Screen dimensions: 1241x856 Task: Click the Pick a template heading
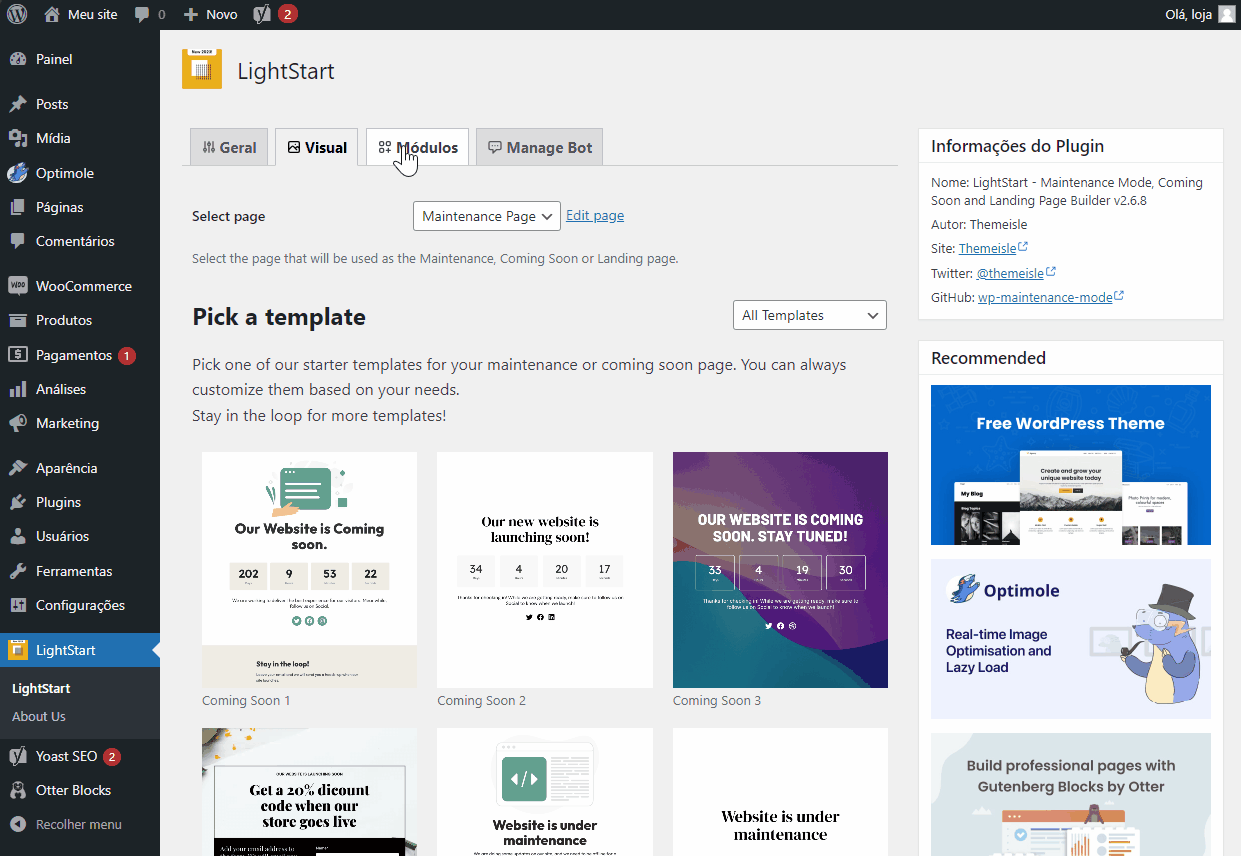click(279, 317)
